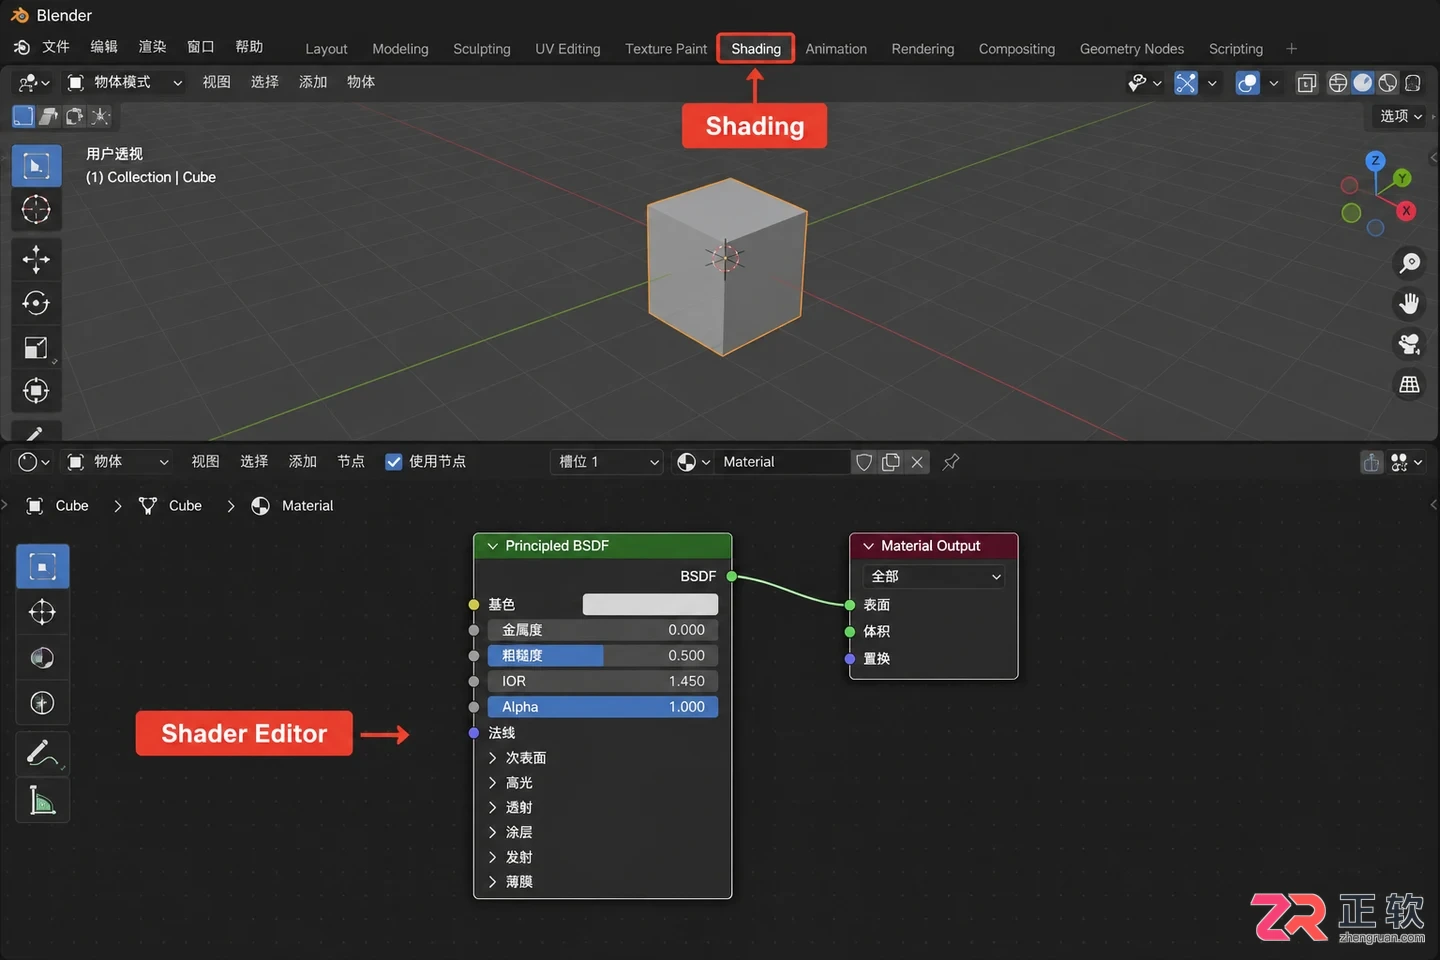Open the 槽位 1 slot dropdown
The width and height of the screenshot is (1440, 960).
pos(607,462)
